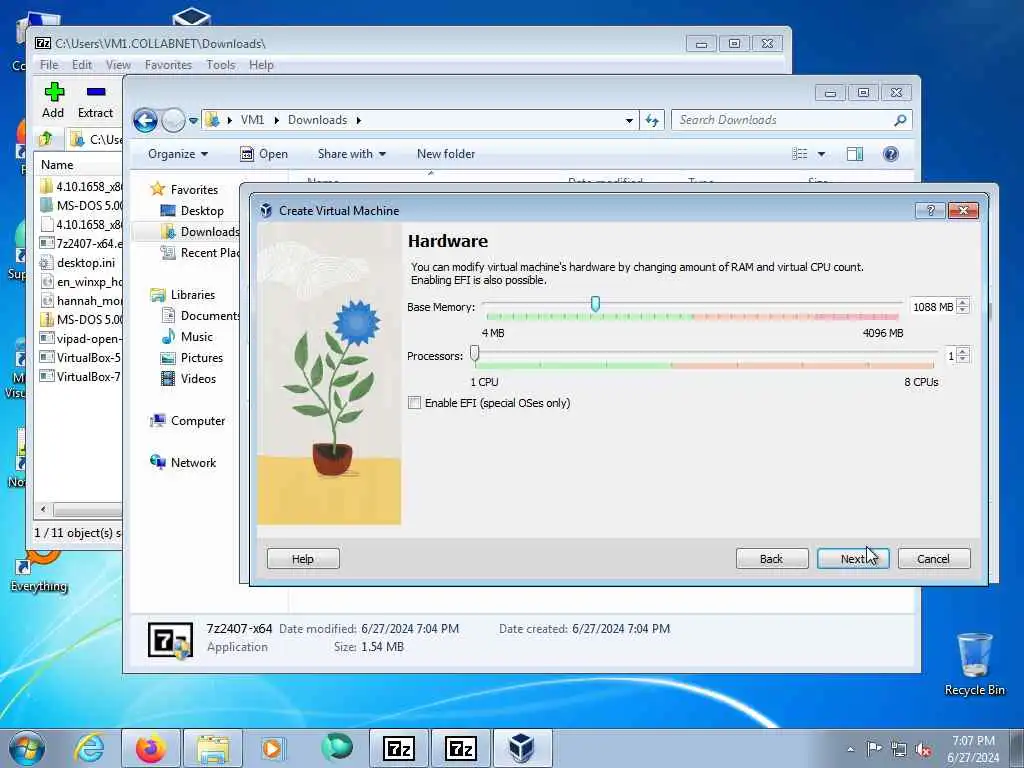Select Computer in navigation pane

pyautogui.click(x=188, y=421)
